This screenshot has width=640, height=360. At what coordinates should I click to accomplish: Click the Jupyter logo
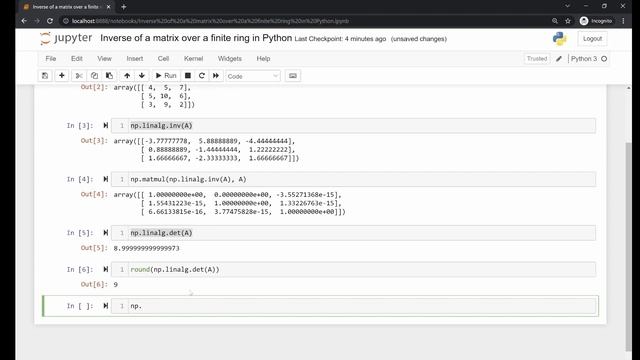pos(66,38)
